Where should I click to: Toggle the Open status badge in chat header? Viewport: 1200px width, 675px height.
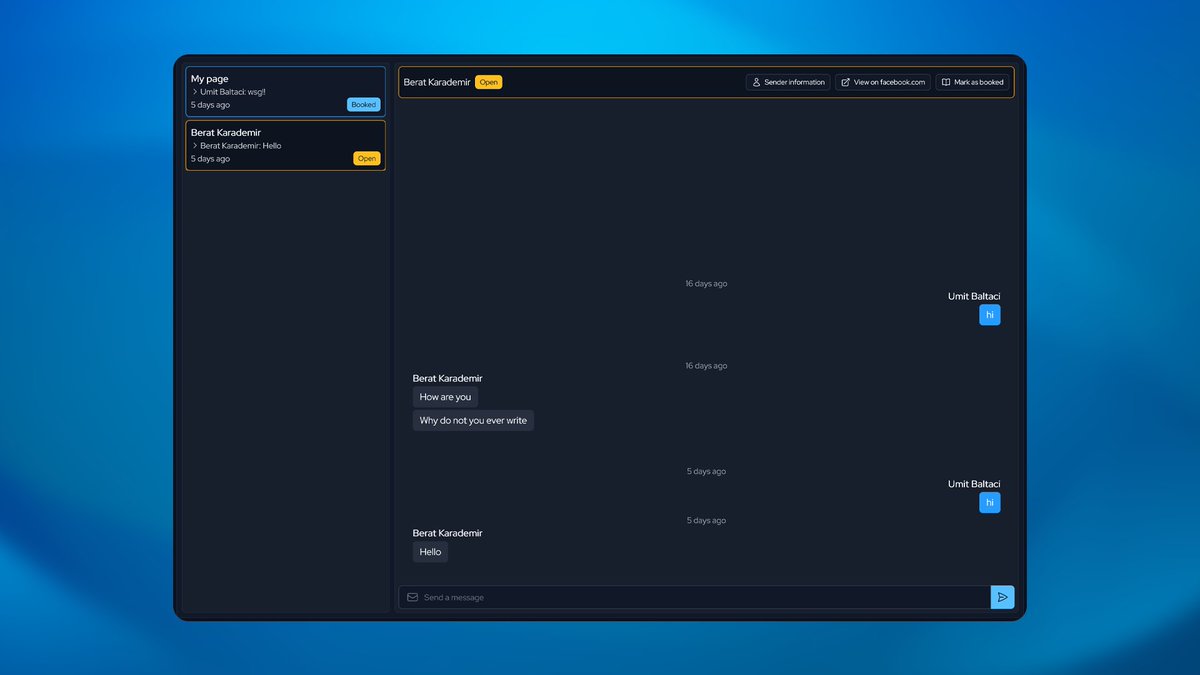[488, 82]
